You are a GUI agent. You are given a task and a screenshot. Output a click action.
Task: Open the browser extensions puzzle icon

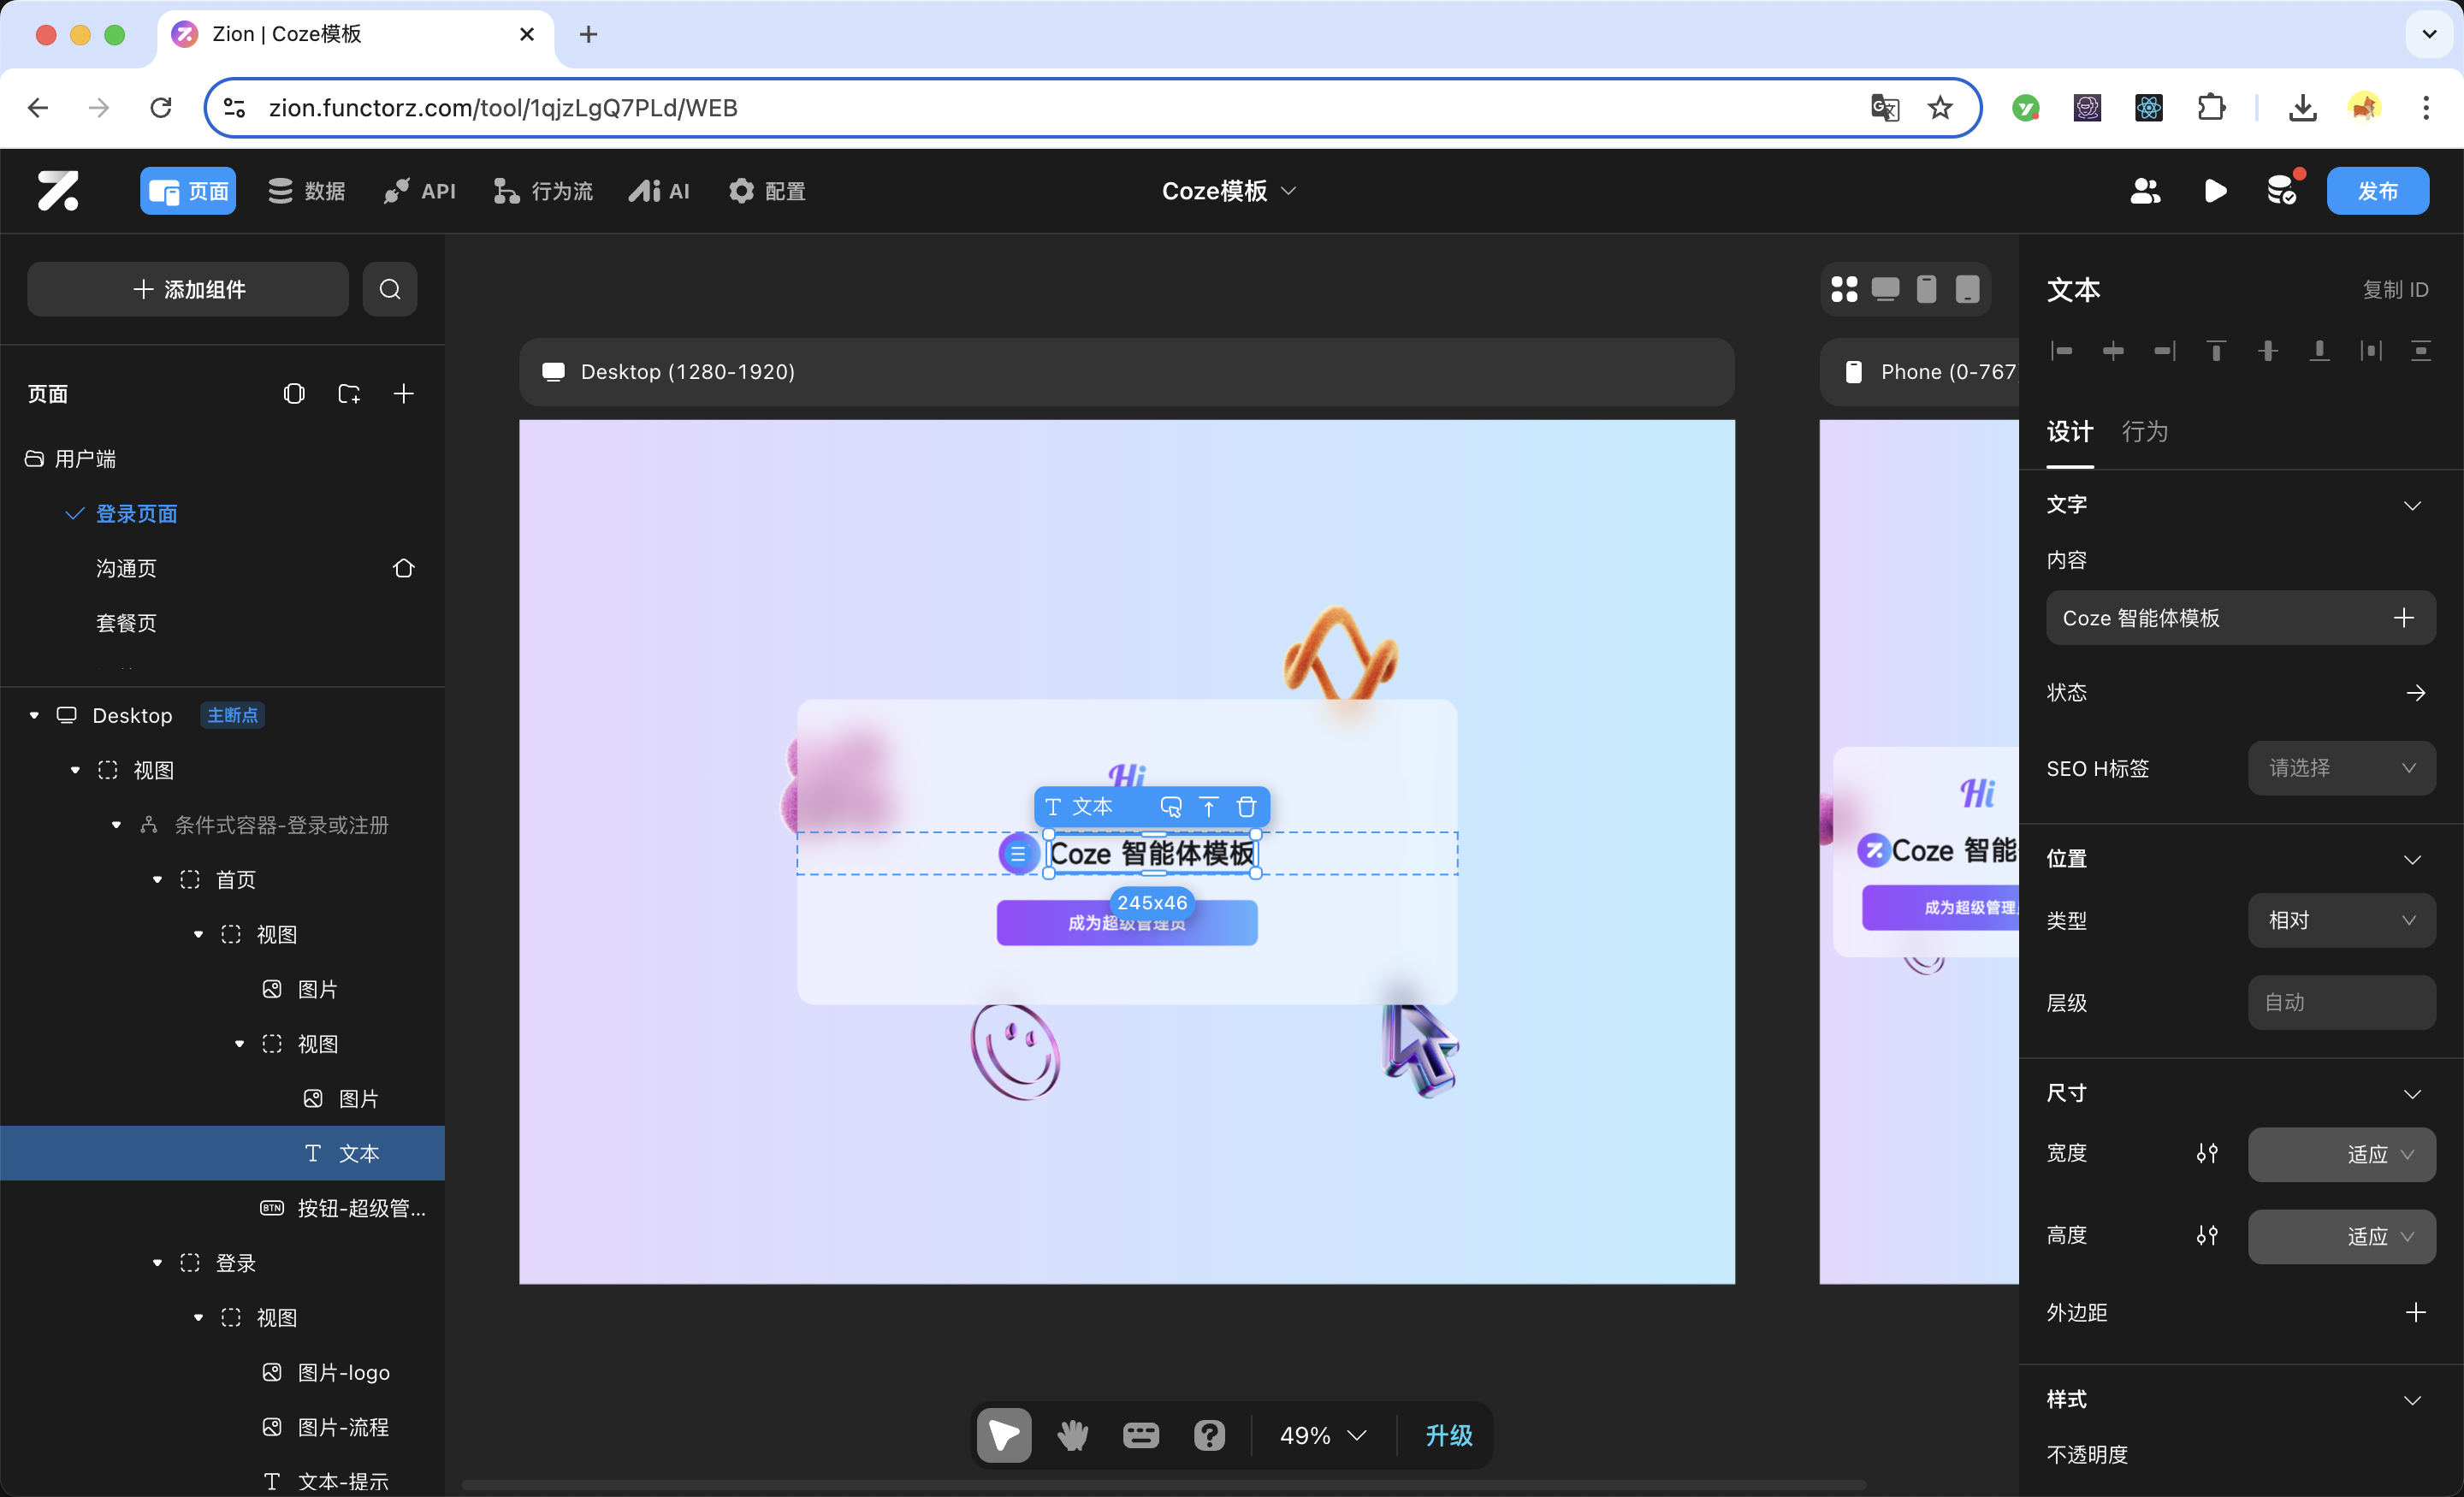click(x=2211, y=108)
